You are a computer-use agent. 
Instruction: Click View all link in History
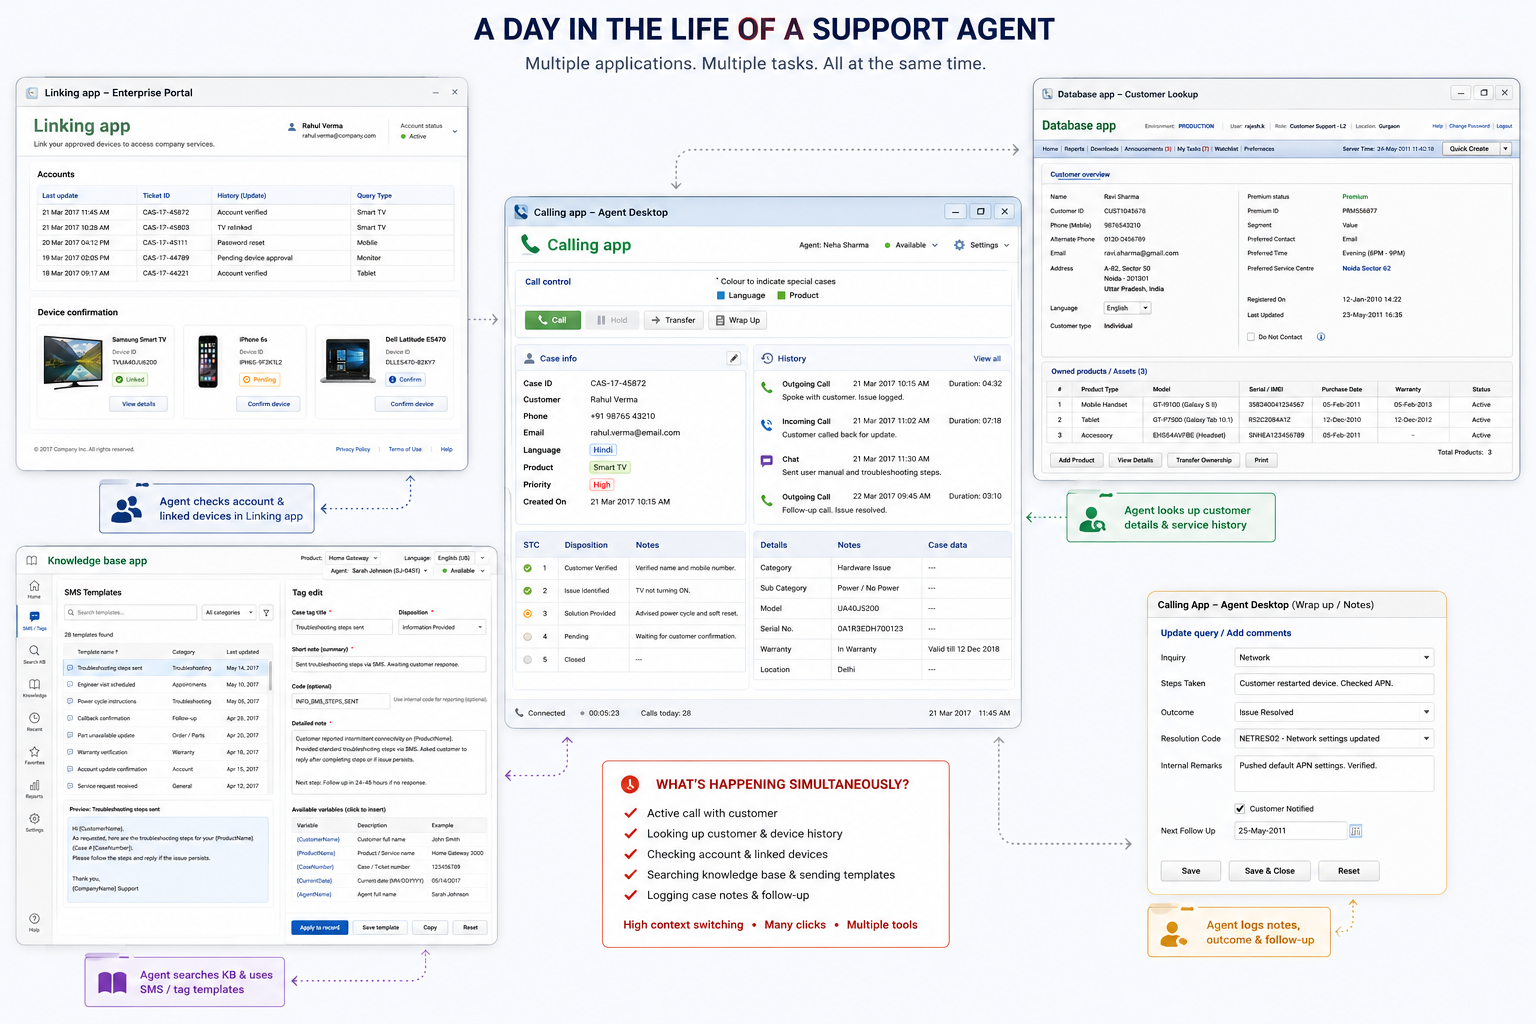(x=987, y=359)
